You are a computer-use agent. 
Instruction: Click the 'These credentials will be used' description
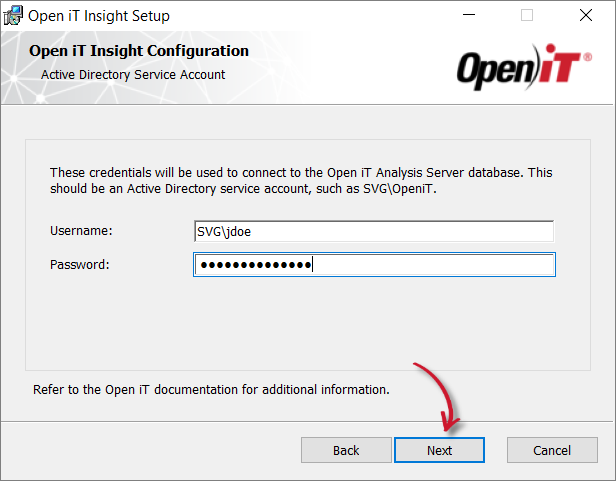point(301,180)
